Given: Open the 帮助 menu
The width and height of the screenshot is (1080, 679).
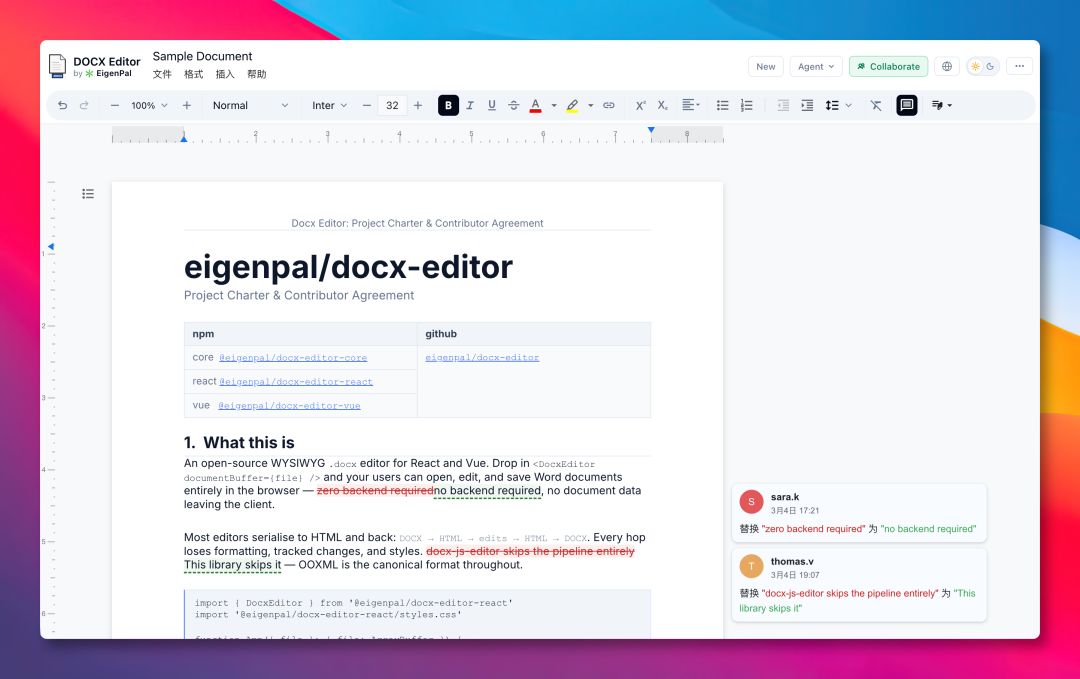Looking at the screenshot, I should point(257,74).
